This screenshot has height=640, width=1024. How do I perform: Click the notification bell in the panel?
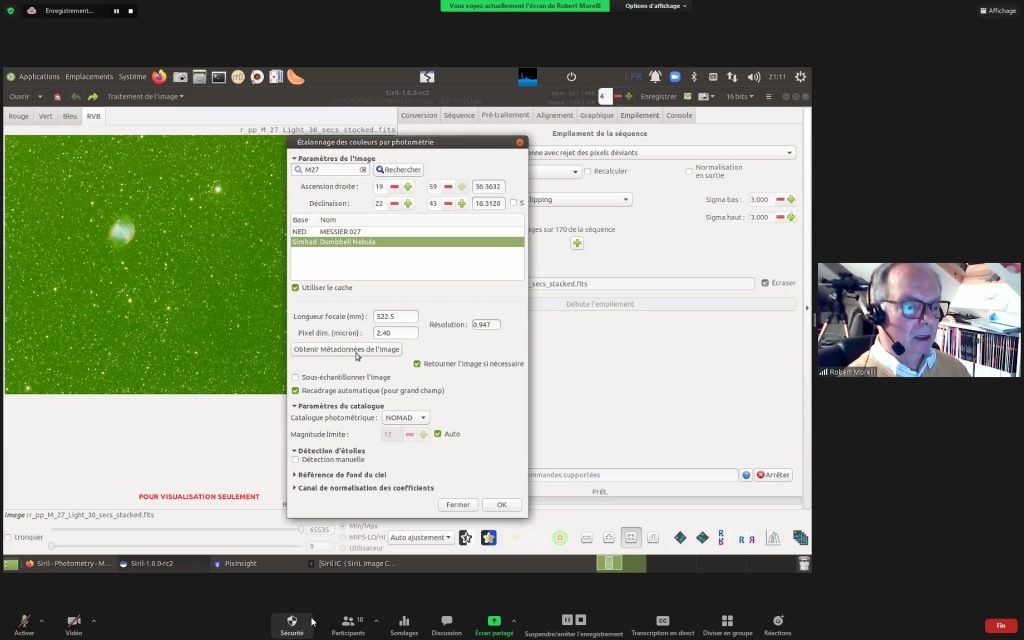(655, 76)
